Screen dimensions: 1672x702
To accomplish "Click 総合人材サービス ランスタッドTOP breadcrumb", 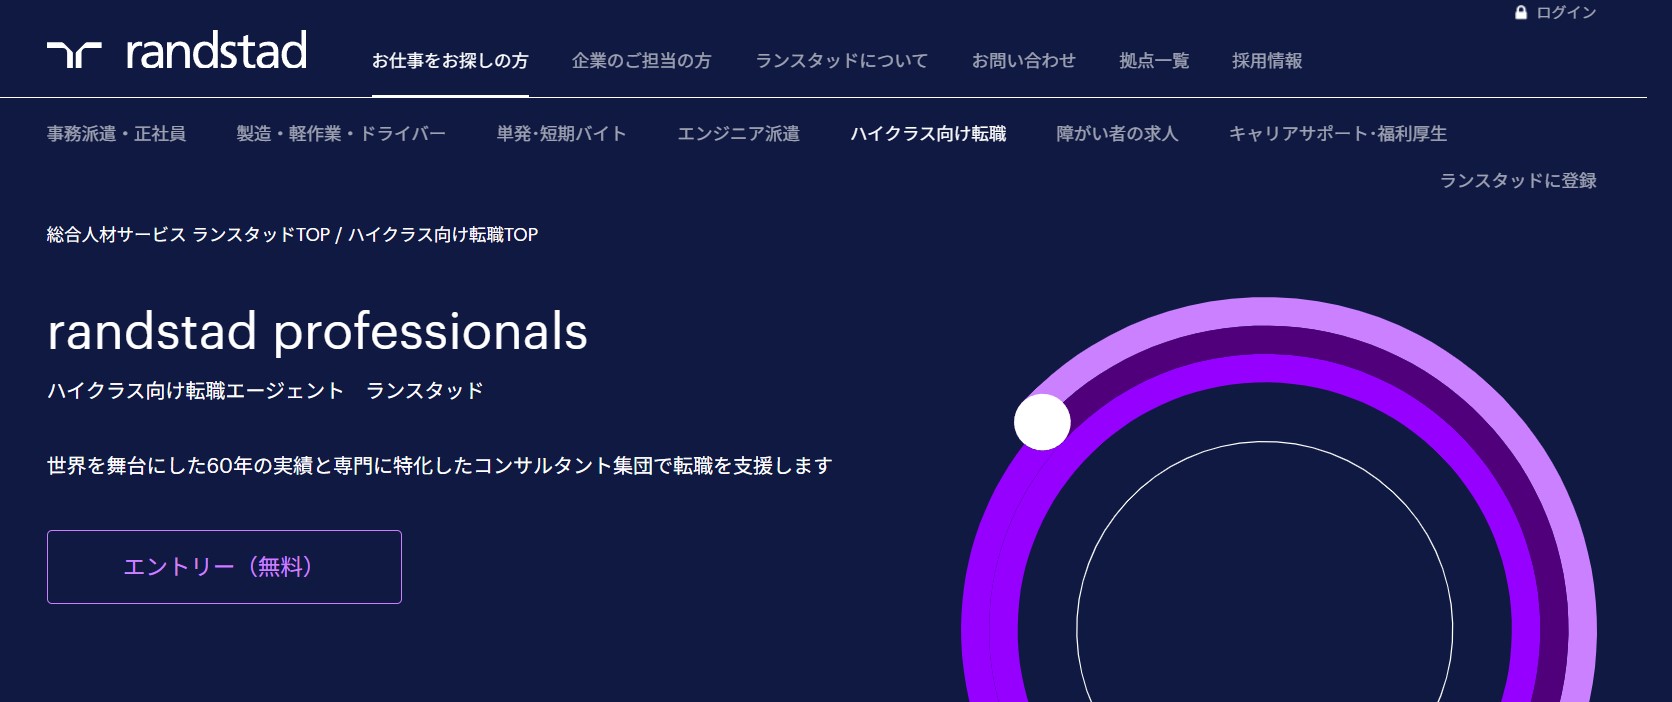I will coord(188,235).
